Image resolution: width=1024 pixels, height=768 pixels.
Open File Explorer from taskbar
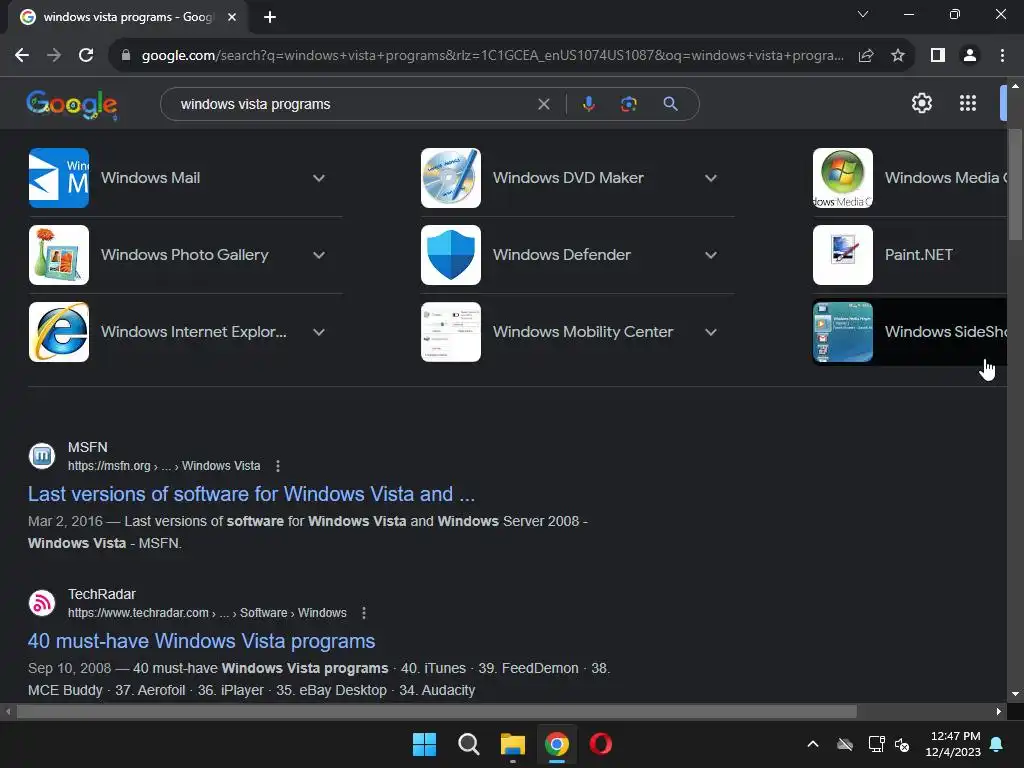[x=513, y=744]
